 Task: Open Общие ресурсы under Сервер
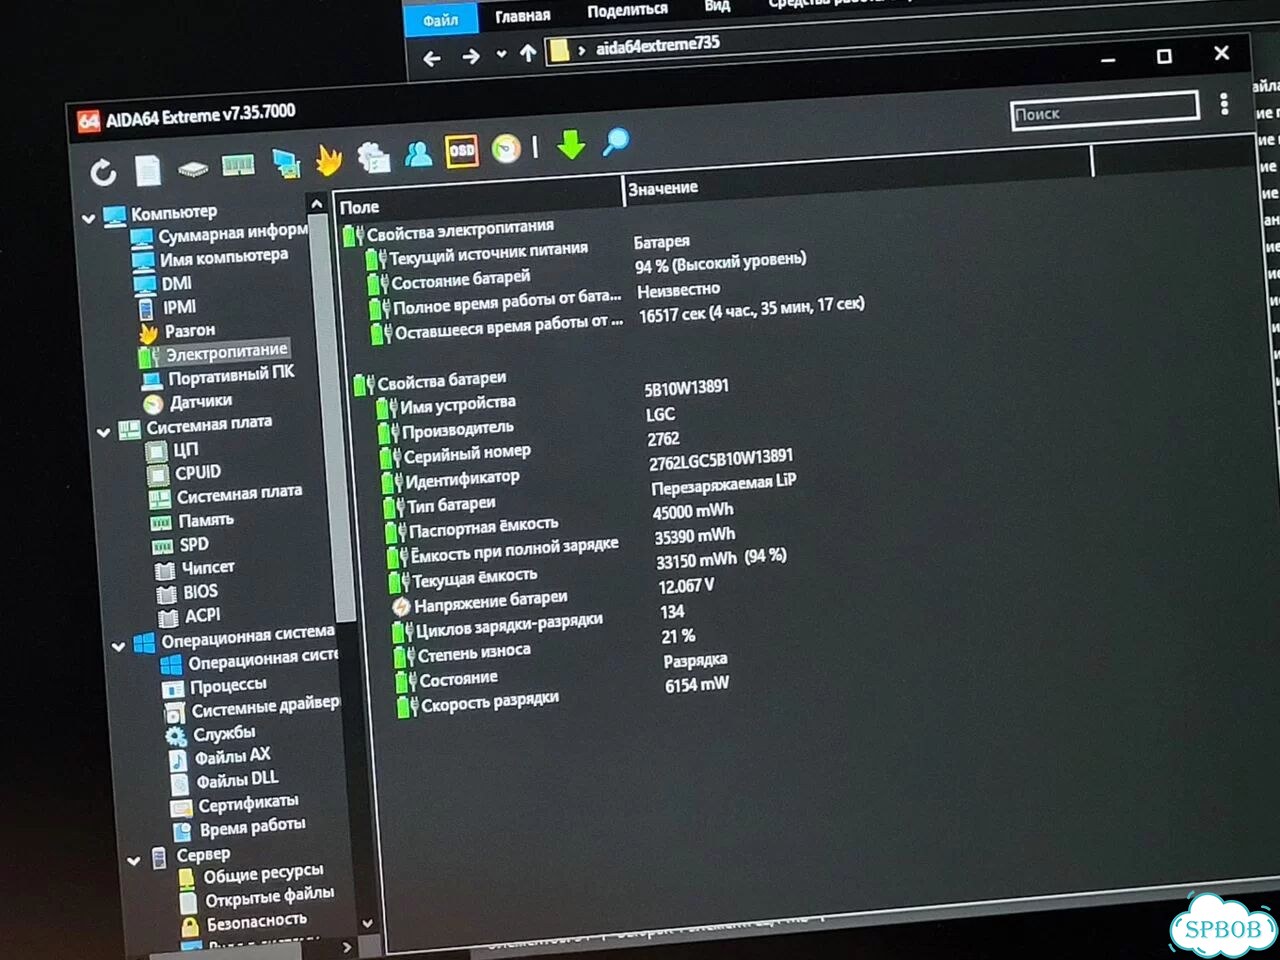click(251, 876)
